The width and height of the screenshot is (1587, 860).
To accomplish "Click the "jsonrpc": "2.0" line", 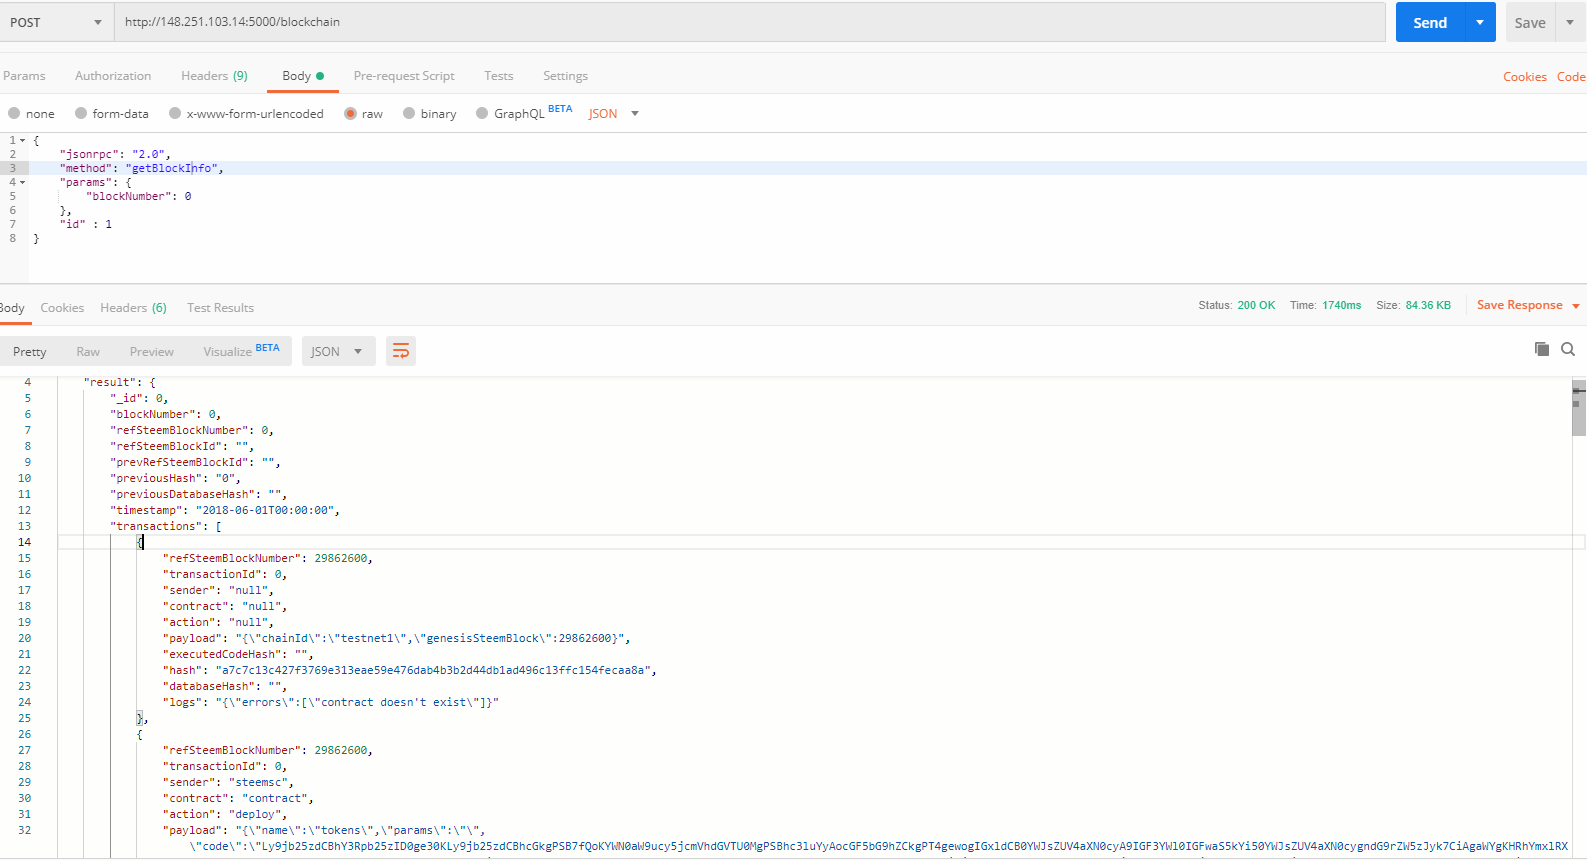I will click(x=115, y=154).
